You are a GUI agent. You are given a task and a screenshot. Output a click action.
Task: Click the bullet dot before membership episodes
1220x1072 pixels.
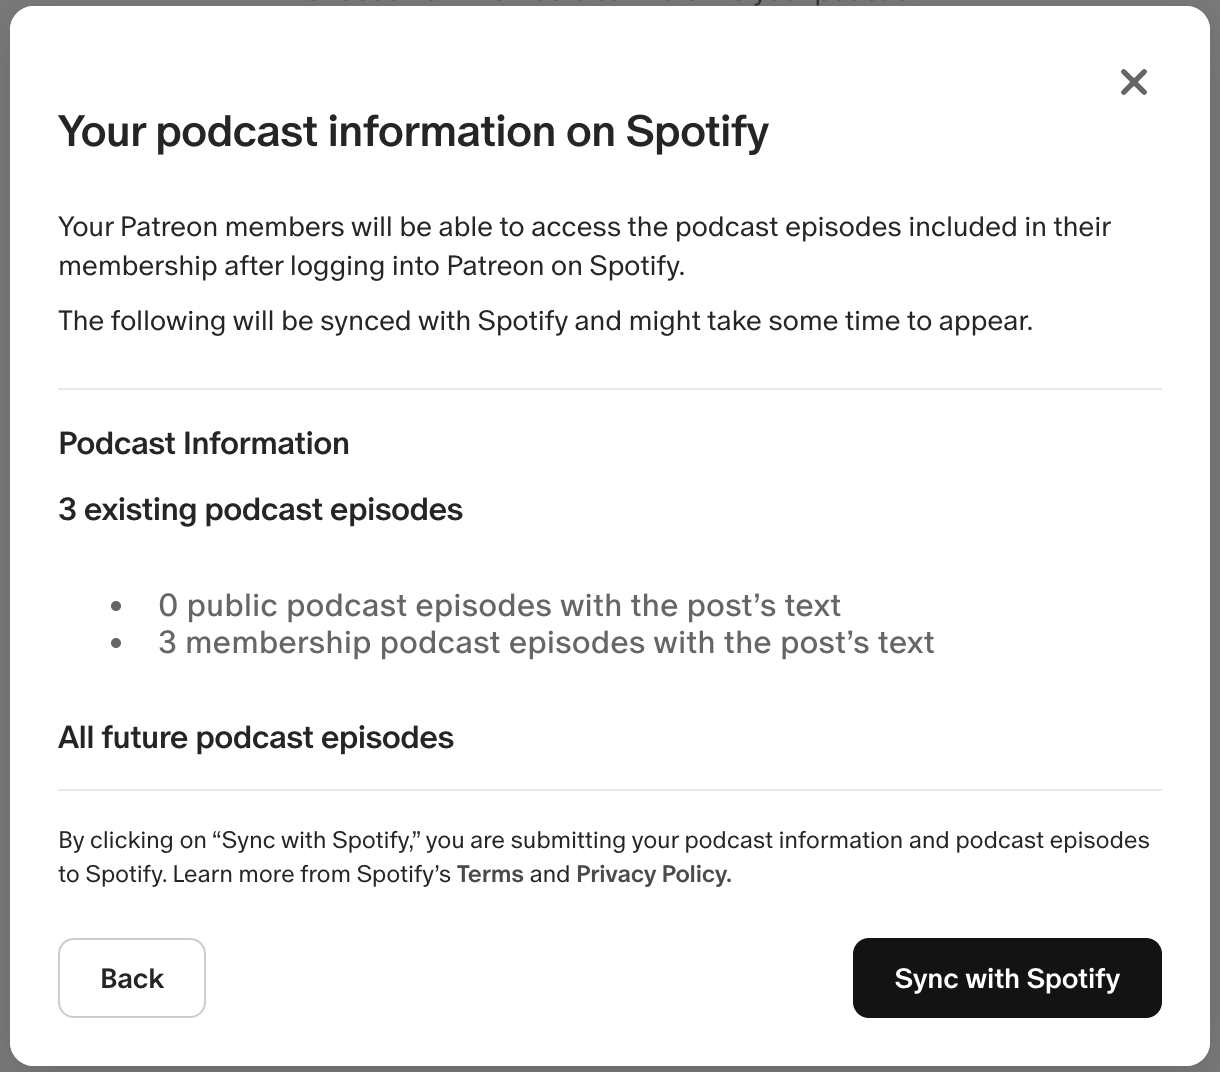tap(117, 643)
